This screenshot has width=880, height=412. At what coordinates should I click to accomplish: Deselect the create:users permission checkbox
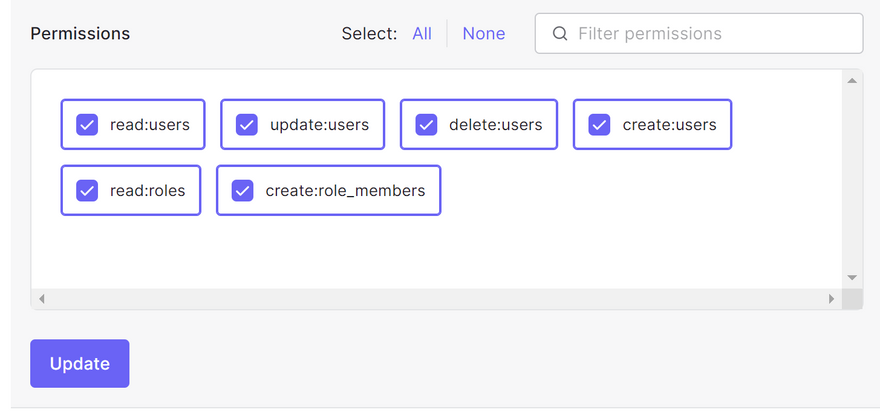coord(599,125)
